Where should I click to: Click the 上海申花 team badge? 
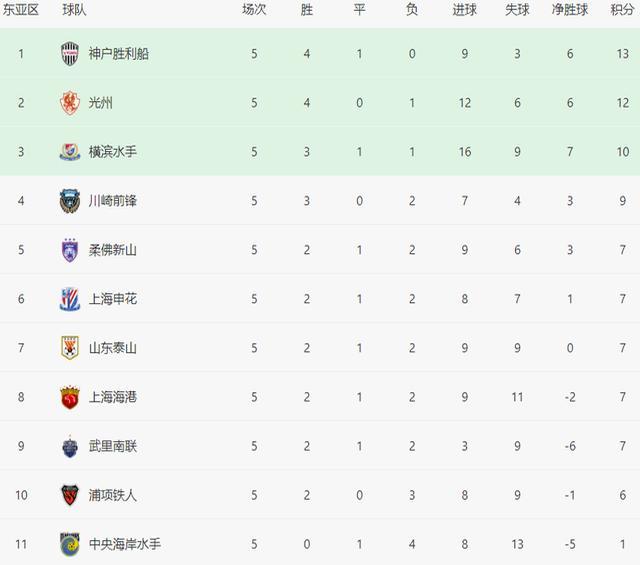70,299
